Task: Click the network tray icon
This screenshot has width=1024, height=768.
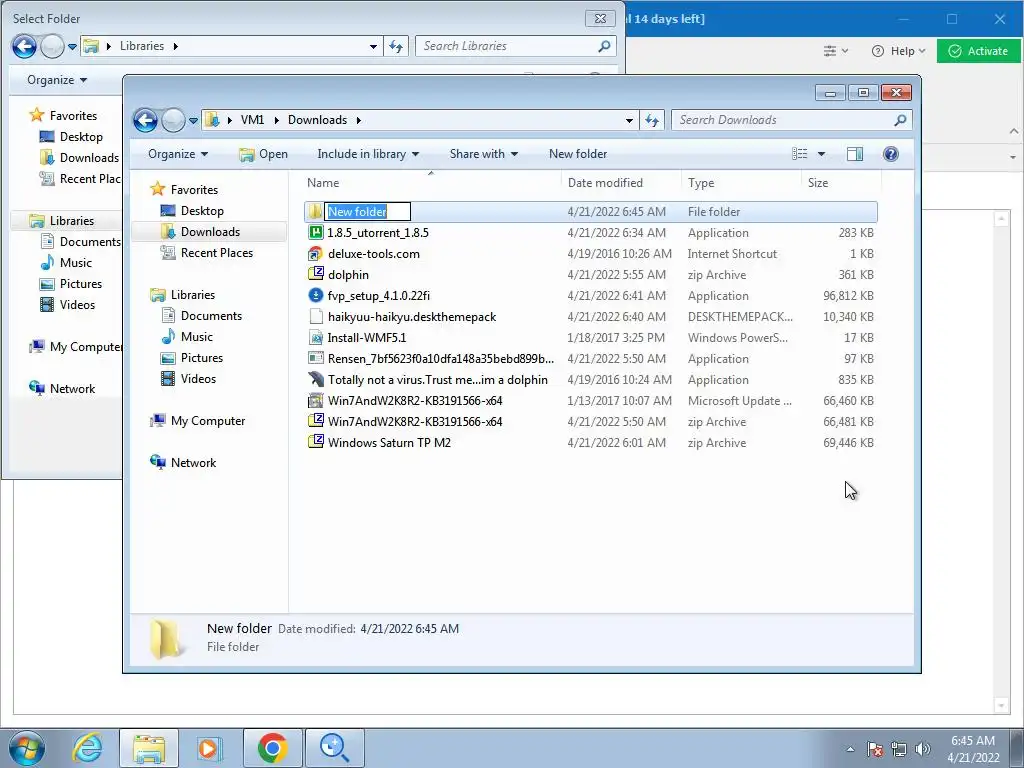Action: [899, 749]
